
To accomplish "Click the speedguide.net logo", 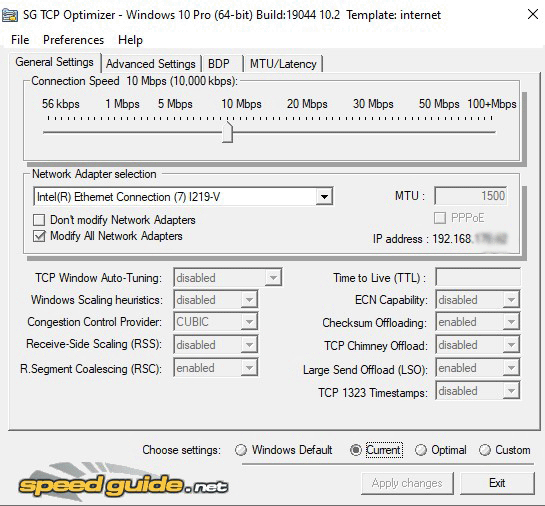I will coord(123,482).
